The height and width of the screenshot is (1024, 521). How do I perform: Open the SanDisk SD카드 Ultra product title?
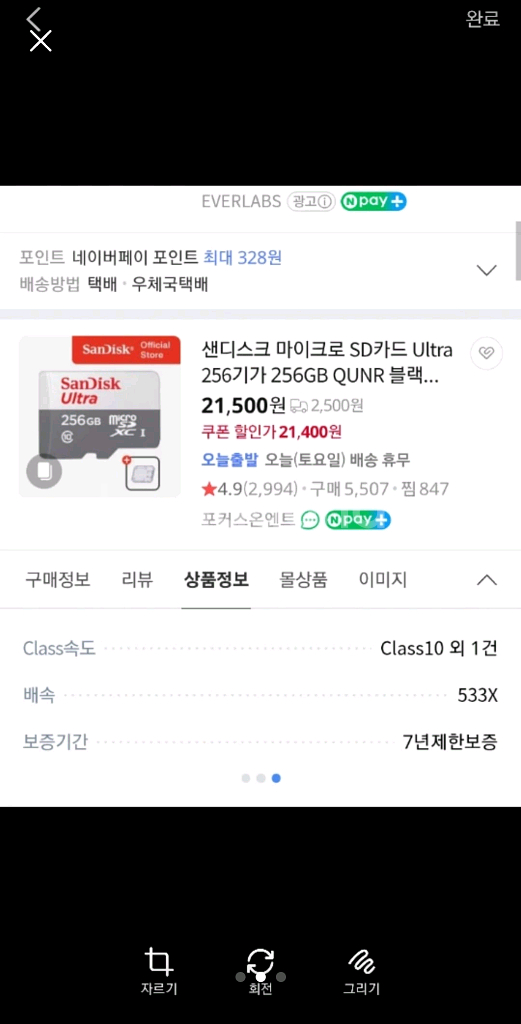click(327, 363)
